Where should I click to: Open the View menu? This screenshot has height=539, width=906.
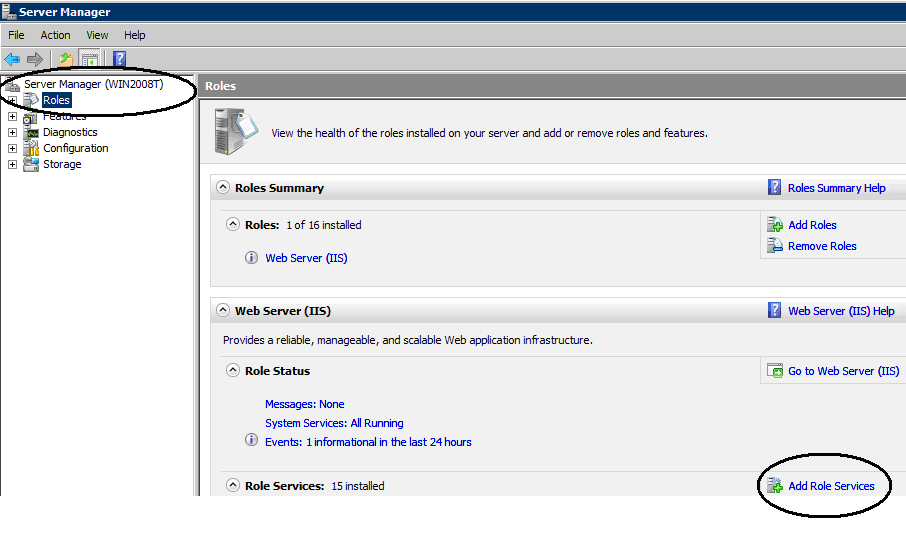pyautogui.click(x=97, y=35)
